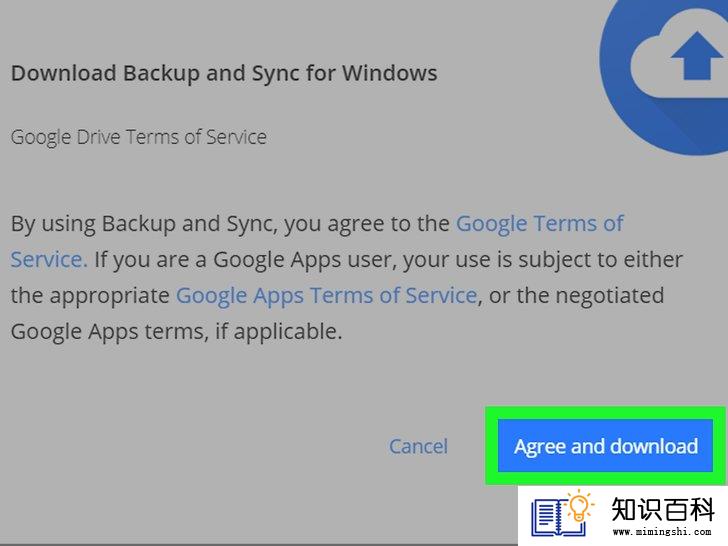
Task: Cancel the Backup and Sync download
Action: click(x=418, y=446)
